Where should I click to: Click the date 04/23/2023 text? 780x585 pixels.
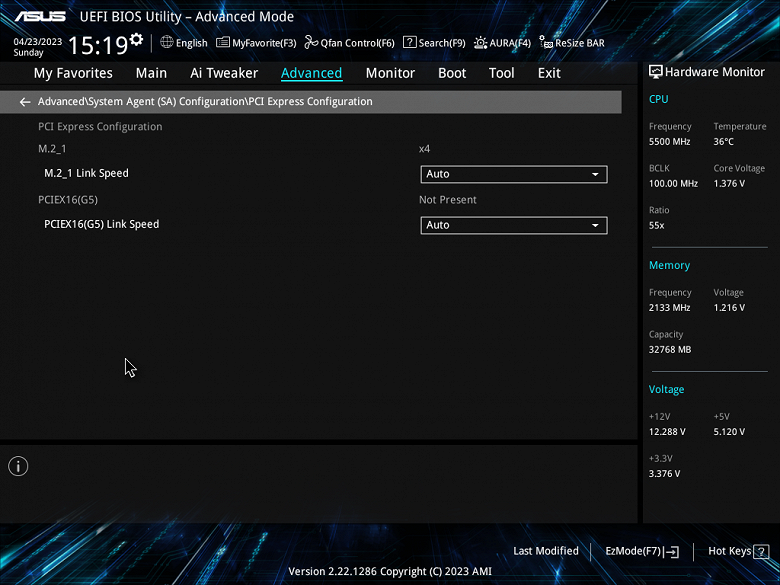point(38,41)
